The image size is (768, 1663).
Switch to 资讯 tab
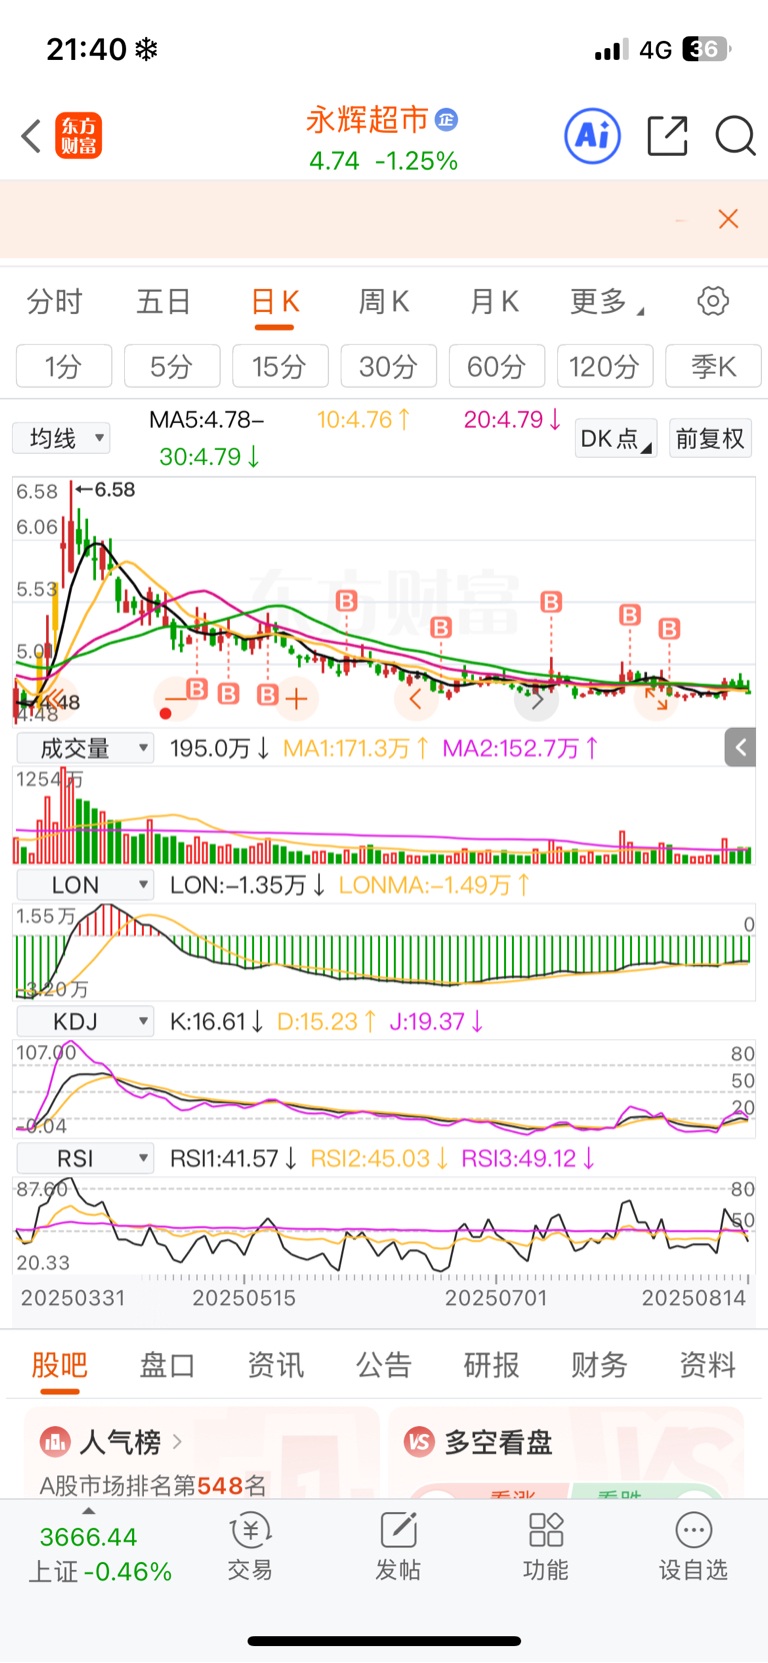[276, 1365]
